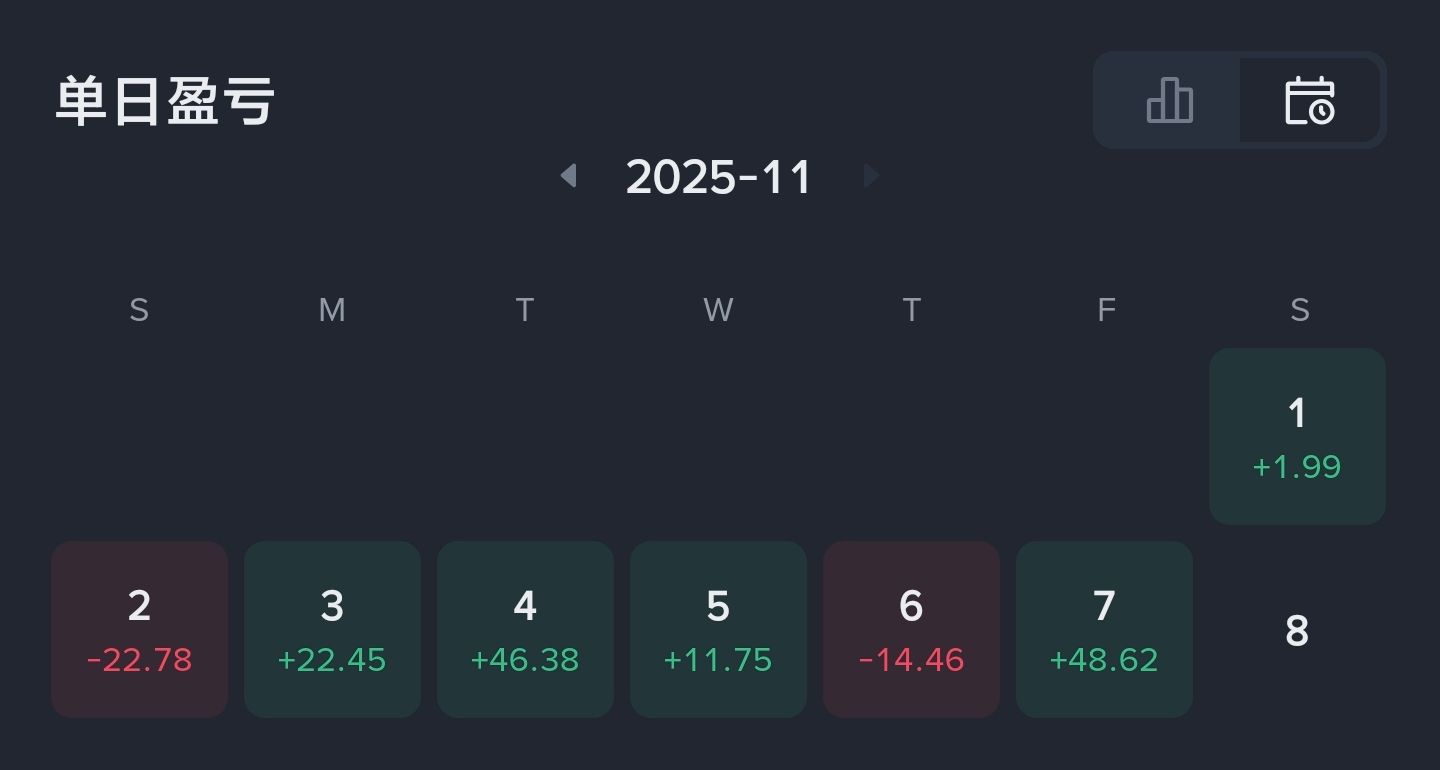This screenshot has width=1440, height=770.
Task: Select day 3 showing +22.45
Action: pyautogui.click(x=332, y=629)
